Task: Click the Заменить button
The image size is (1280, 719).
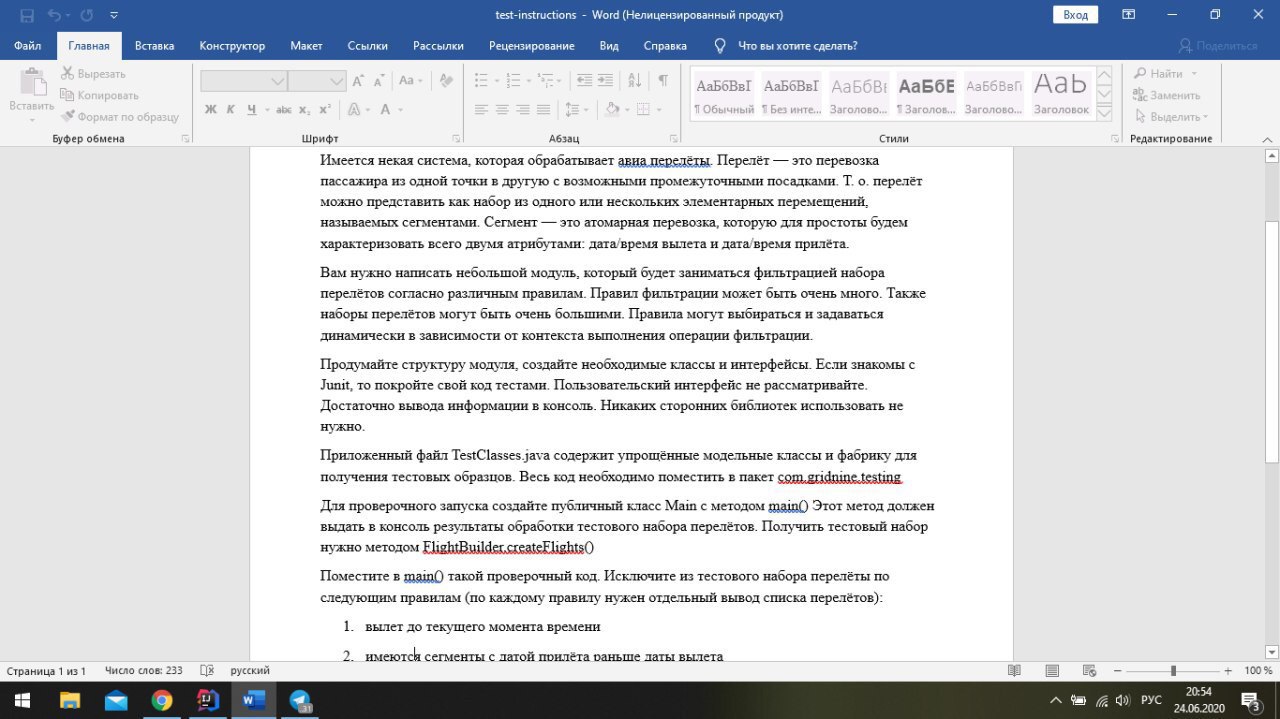Action: [x=1167, y=95]
